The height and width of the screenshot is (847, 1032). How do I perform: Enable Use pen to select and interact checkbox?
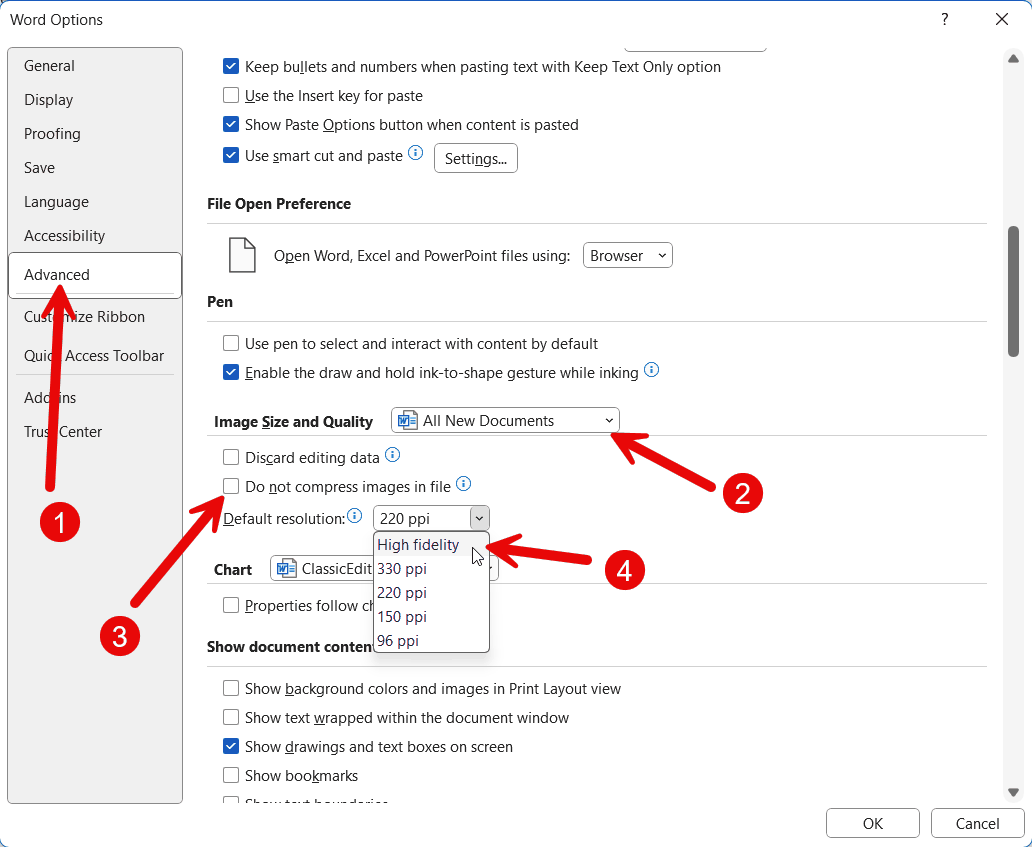(230, 344)
